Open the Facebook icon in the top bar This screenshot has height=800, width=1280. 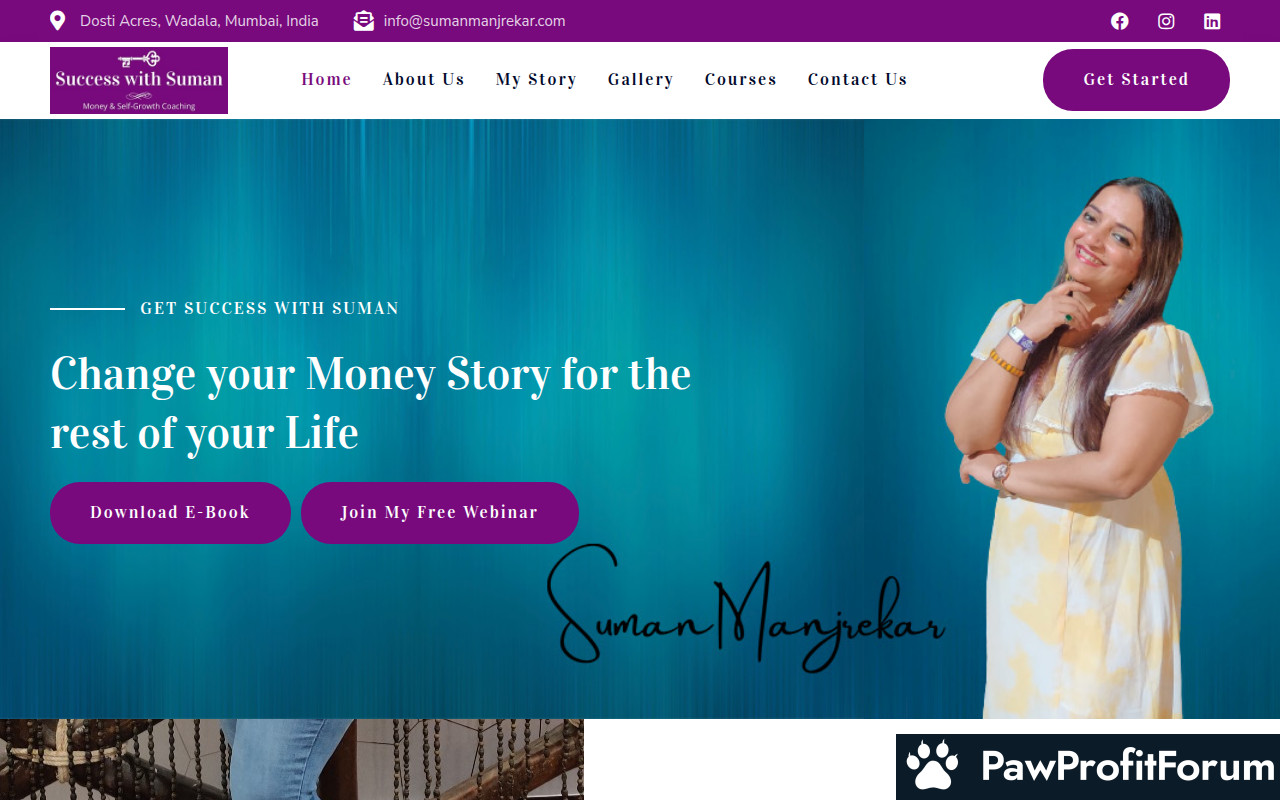coord(1120,21)
